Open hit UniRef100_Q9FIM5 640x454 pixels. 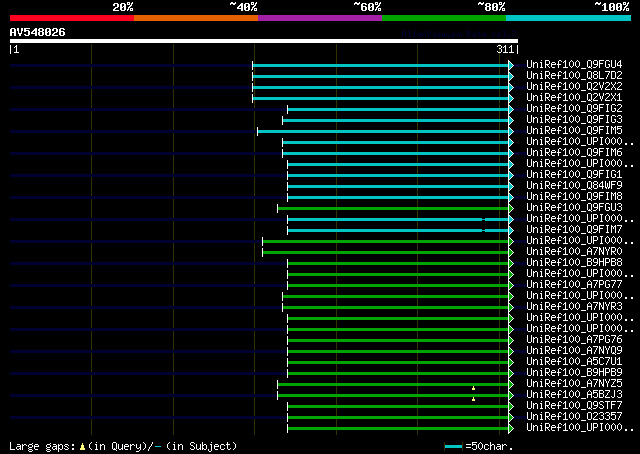(x=574, y=130)
